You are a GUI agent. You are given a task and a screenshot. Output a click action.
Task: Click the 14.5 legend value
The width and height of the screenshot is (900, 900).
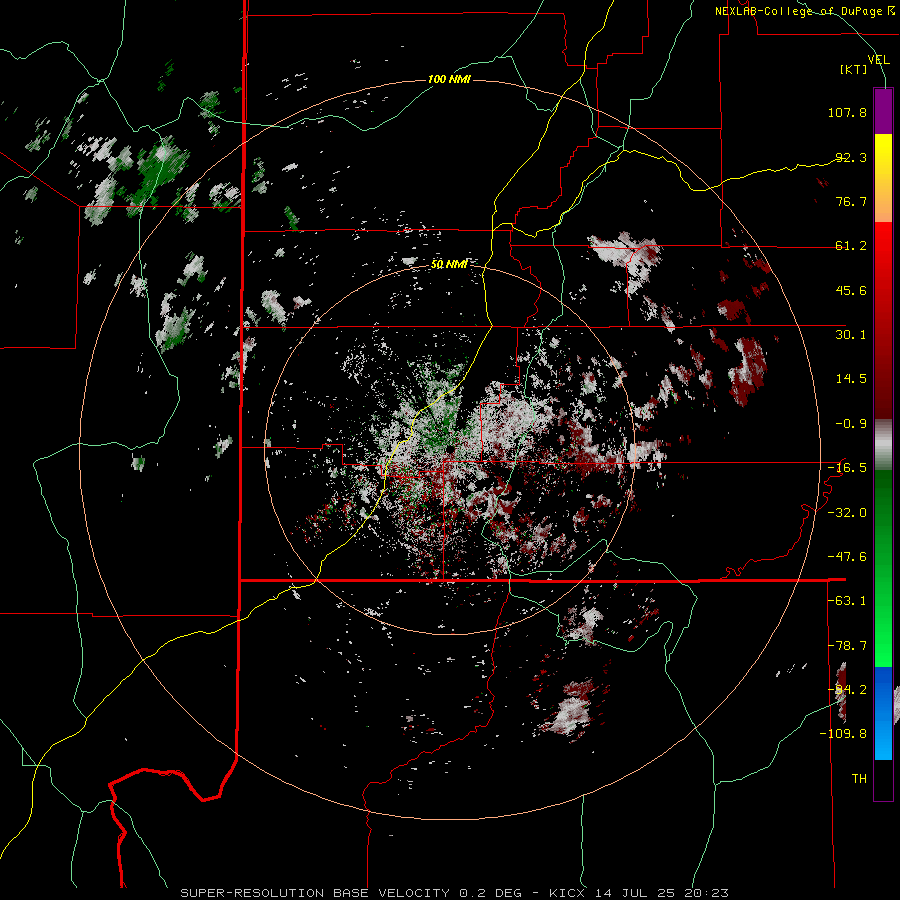point(851,379)
